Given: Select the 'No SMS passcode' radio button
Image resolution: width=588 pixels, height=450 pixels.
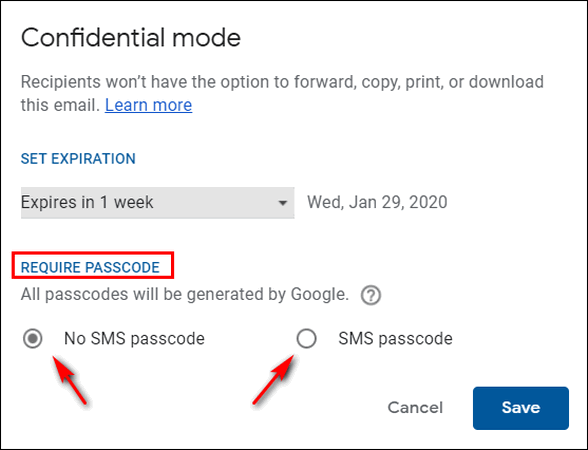Looking at the screenshot, I should [x=33, y=339].
